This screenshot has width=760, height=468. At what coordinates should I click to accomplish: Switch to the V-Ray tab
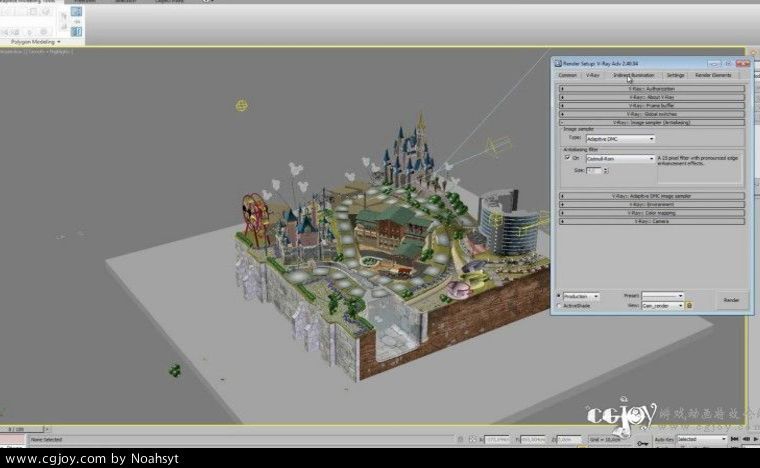[x=592, y=75]
